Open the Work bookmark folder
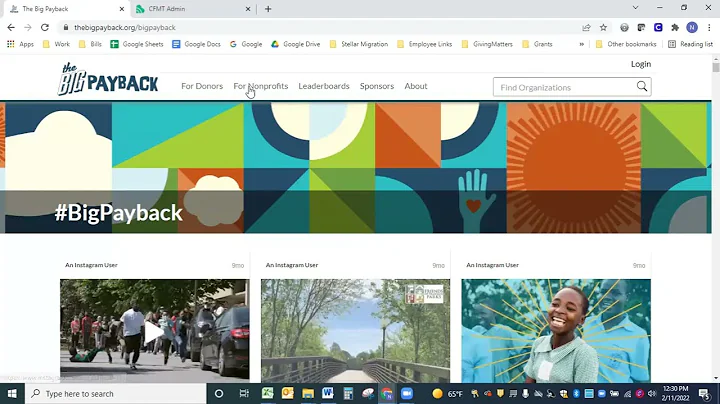This screenshot has height=404, width=720. point(56,44)
